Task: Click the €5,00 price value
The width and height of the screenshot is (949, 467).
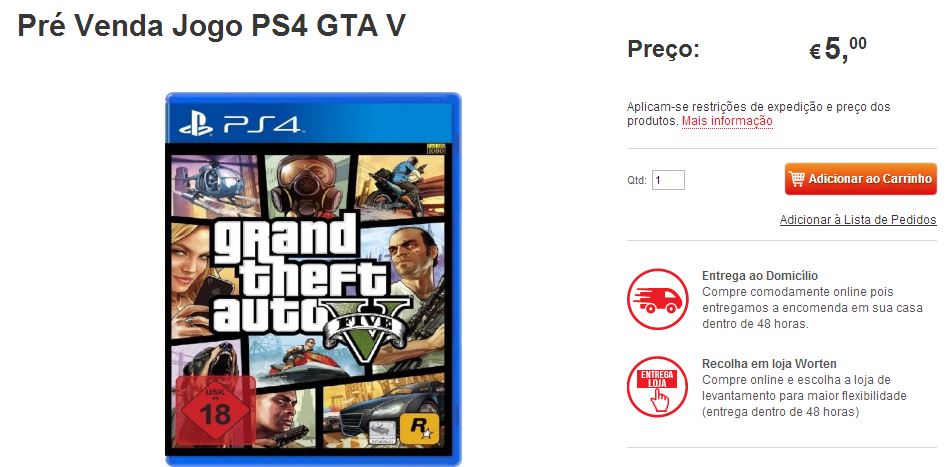Action: [838, 49]
